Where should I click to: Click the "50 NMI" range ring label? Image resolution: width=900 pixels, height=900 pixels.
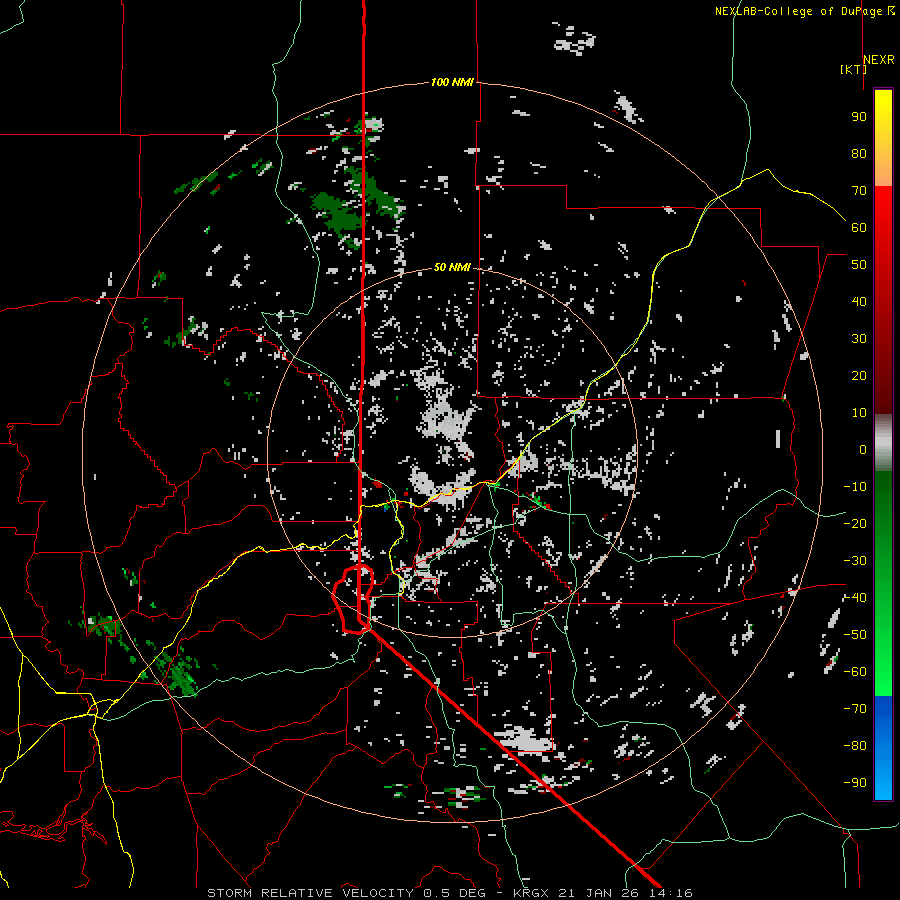452,267
